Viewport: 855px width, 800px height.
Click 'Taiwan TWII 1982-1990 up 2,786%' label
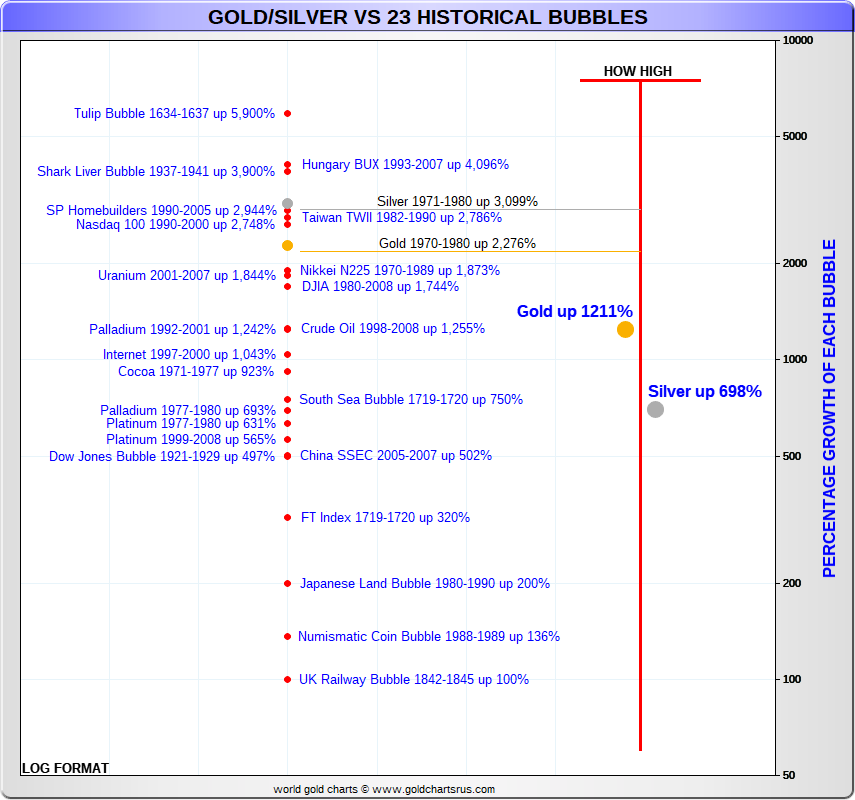tap(402, 218)
